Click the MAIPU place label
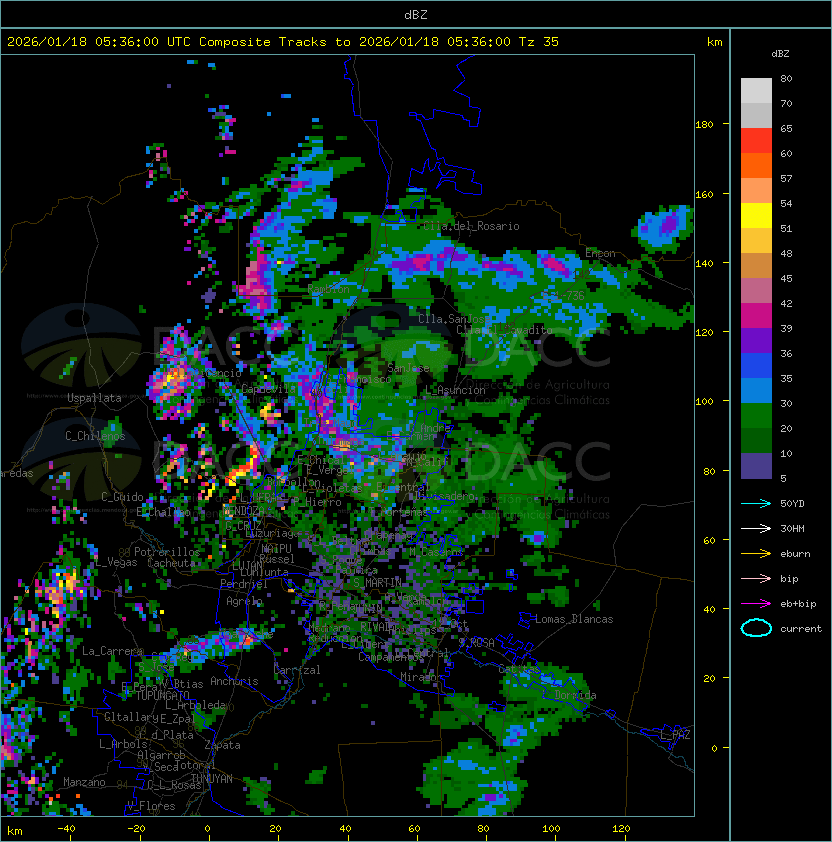The image size is (832, 842). click(276, 548)
